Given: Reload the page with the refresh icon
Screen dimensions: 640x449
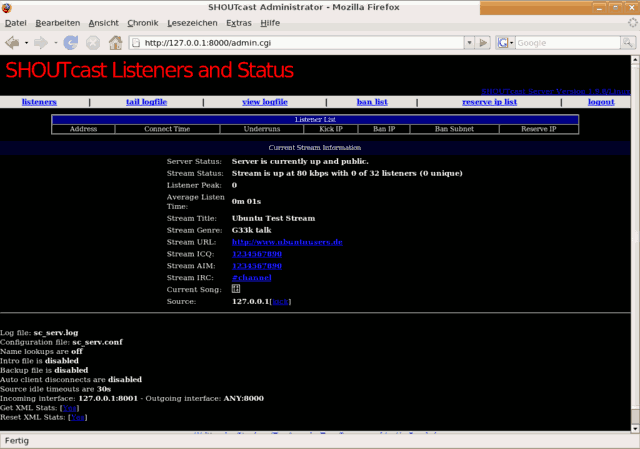Looking at the screenshot, I should 71,42.
